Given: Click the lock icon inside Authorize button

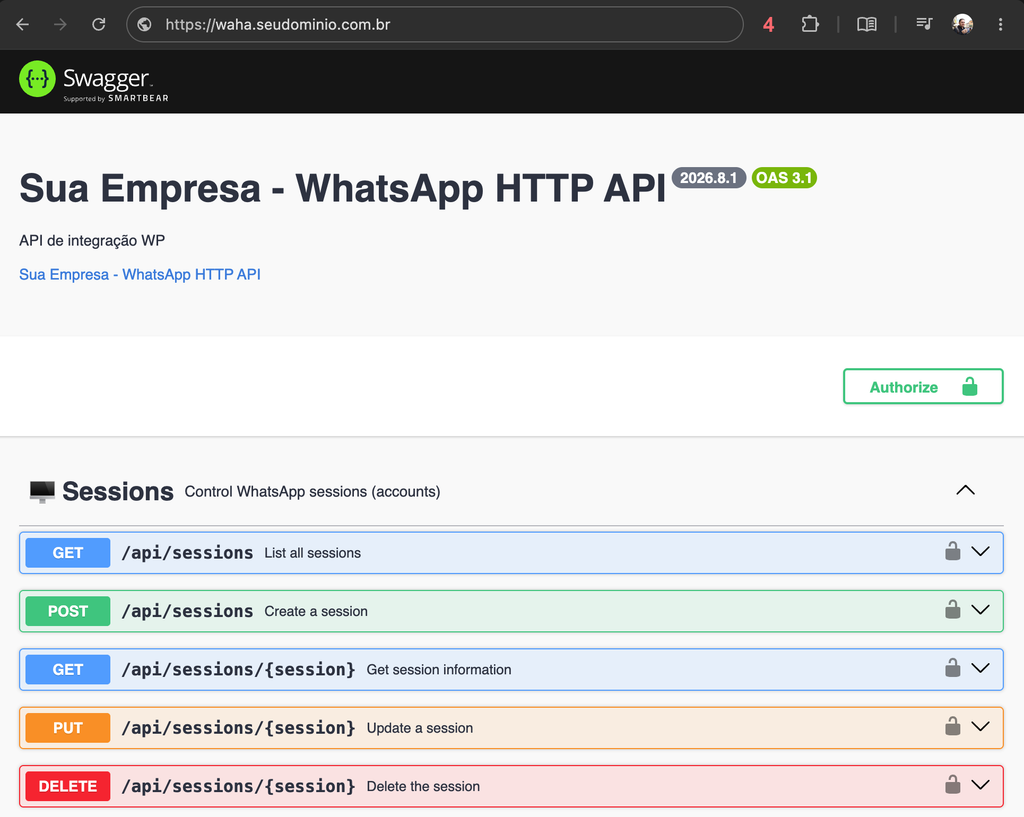Looking at the screenshot, I should (970, 387).
